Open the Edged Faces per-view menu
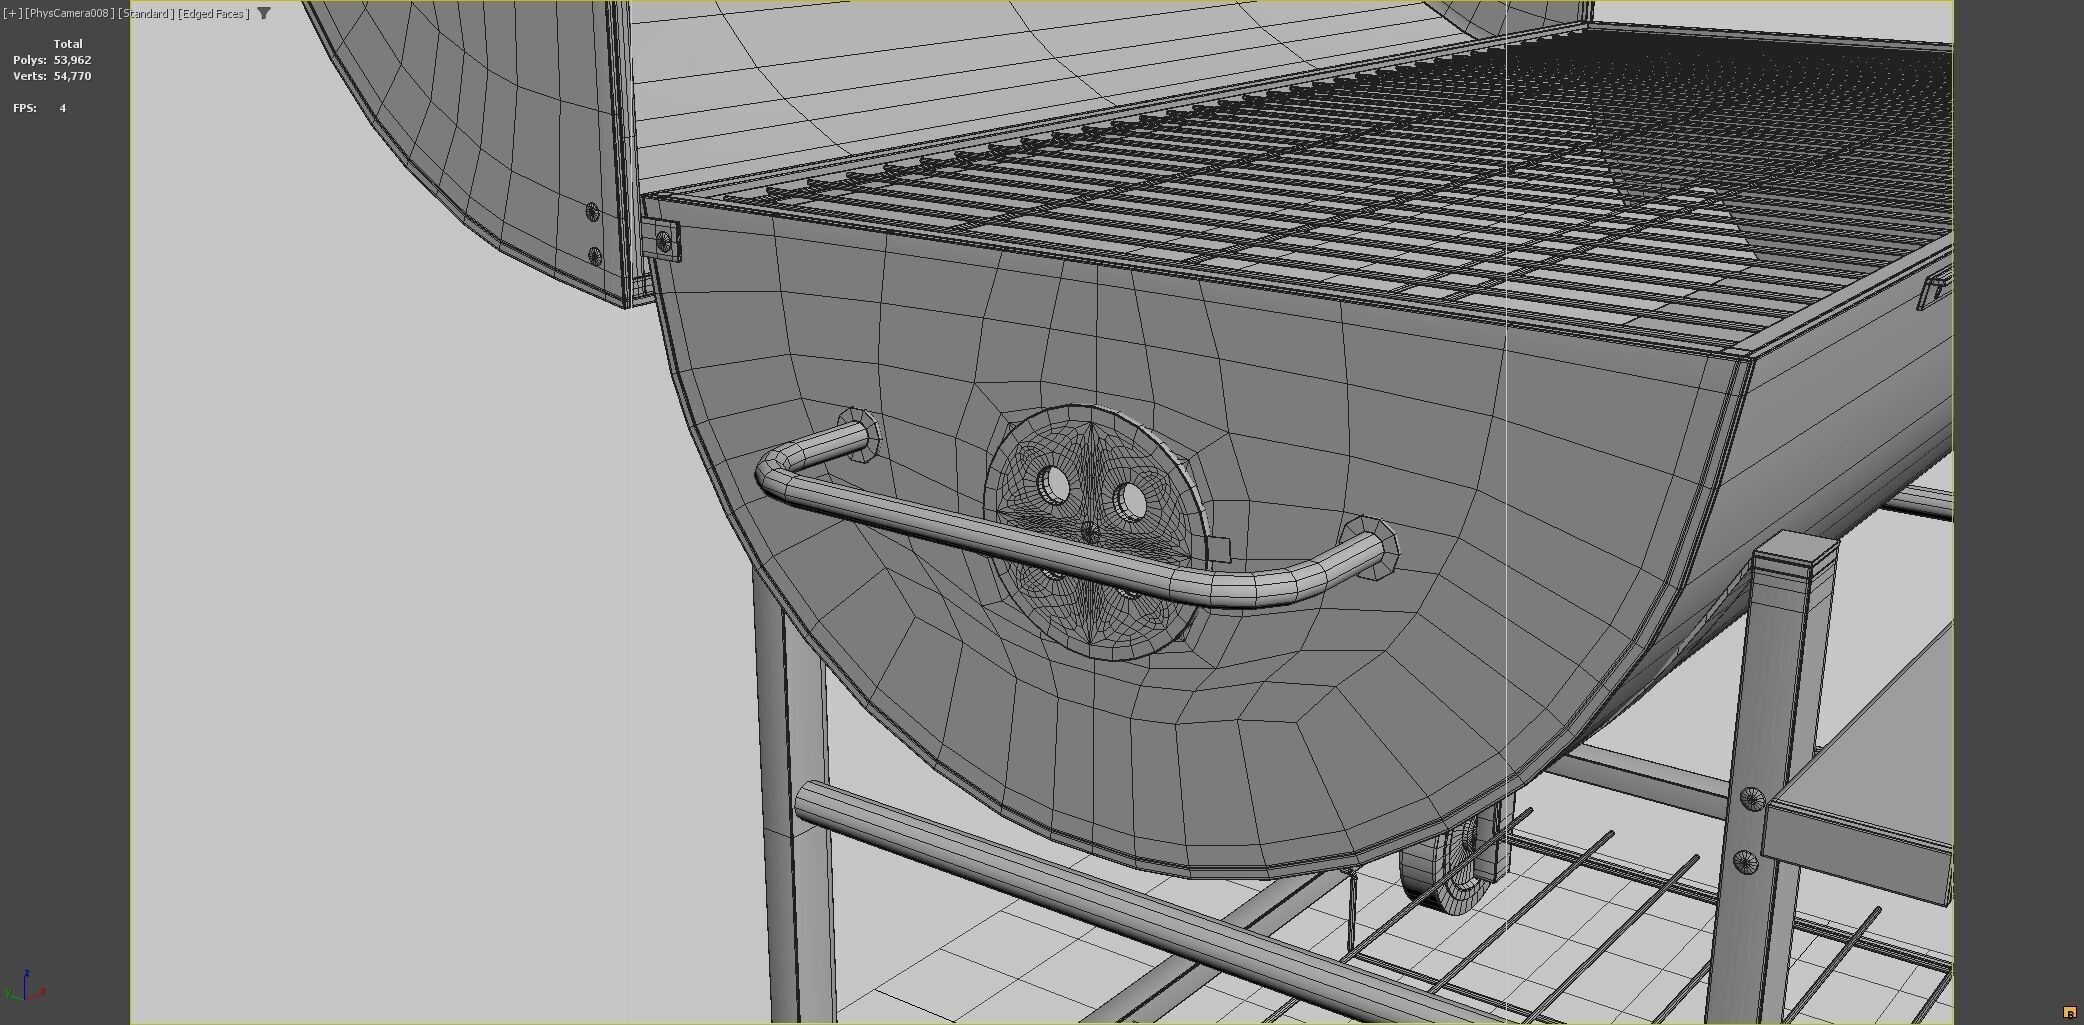The image size is (2084, 1025). 213,14
